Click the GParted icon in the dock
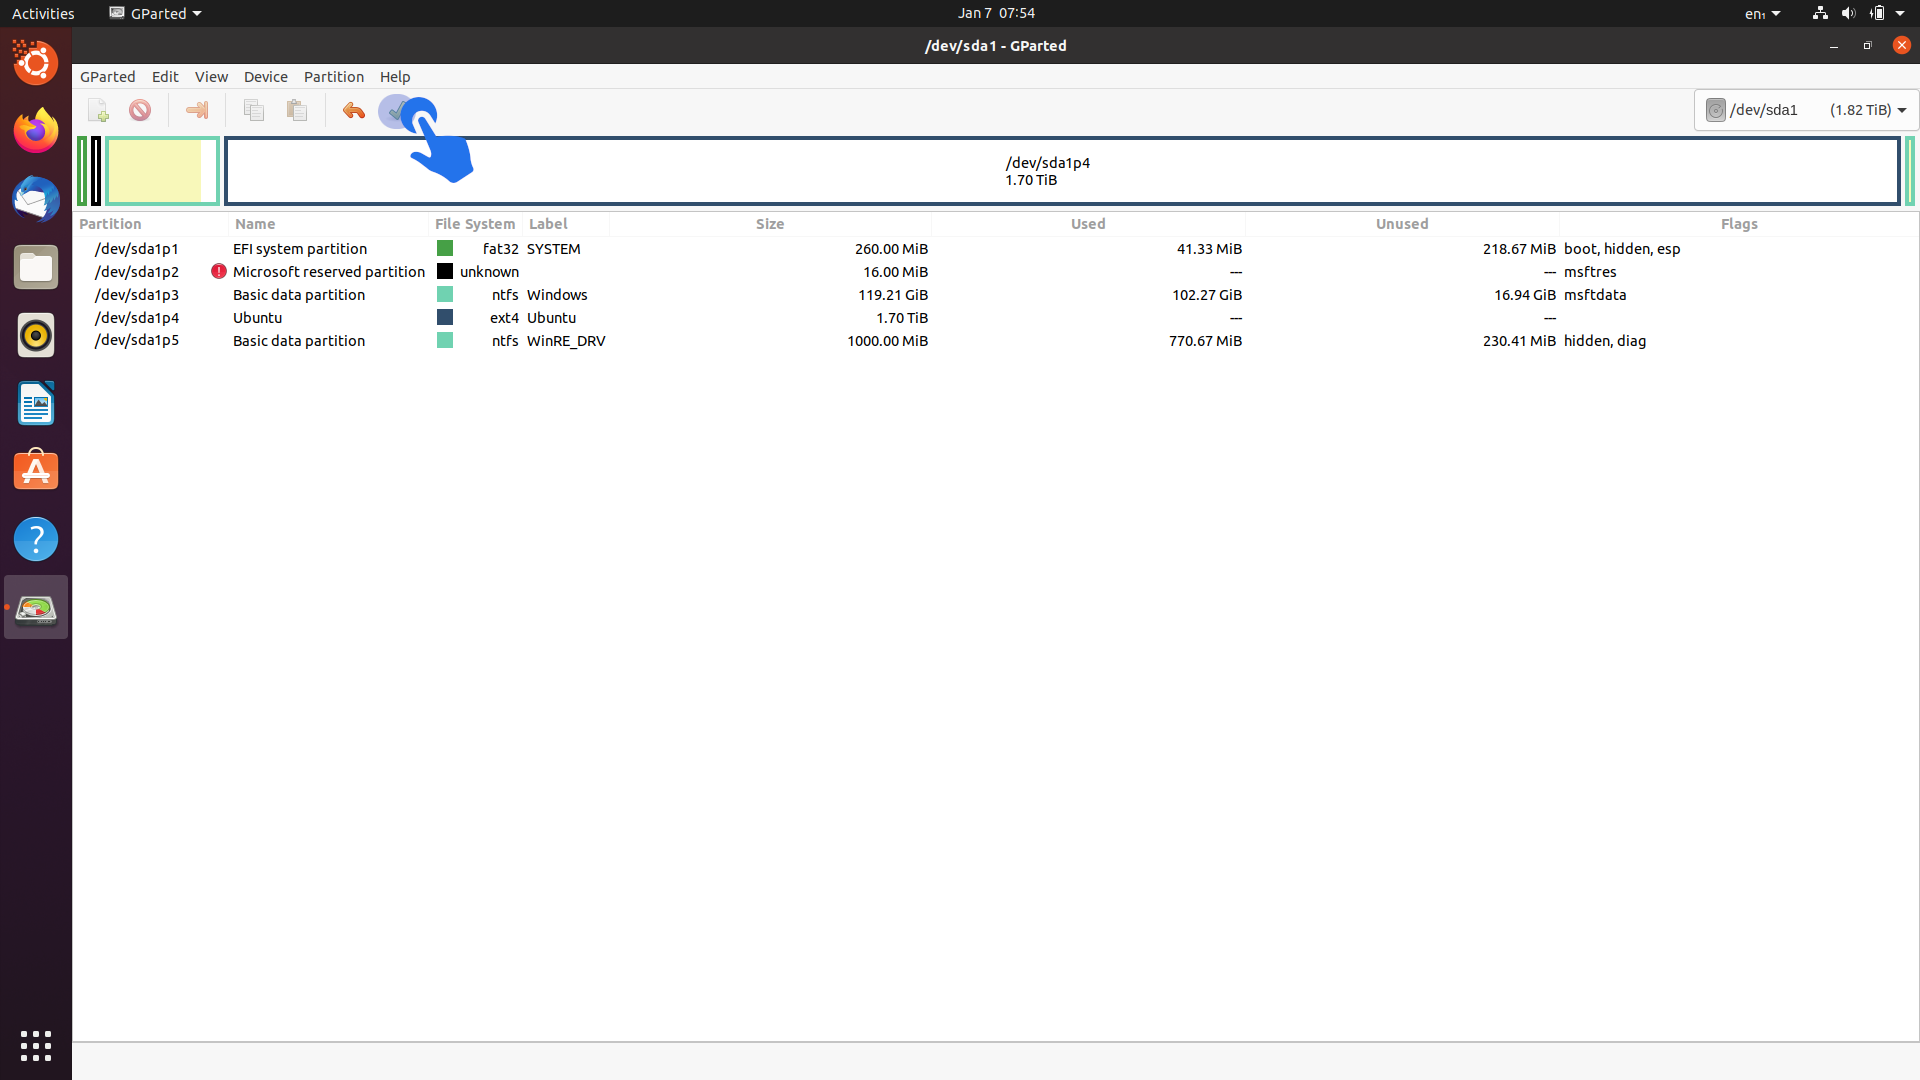Screen dimensions: 1920x1080 (36, 607)
